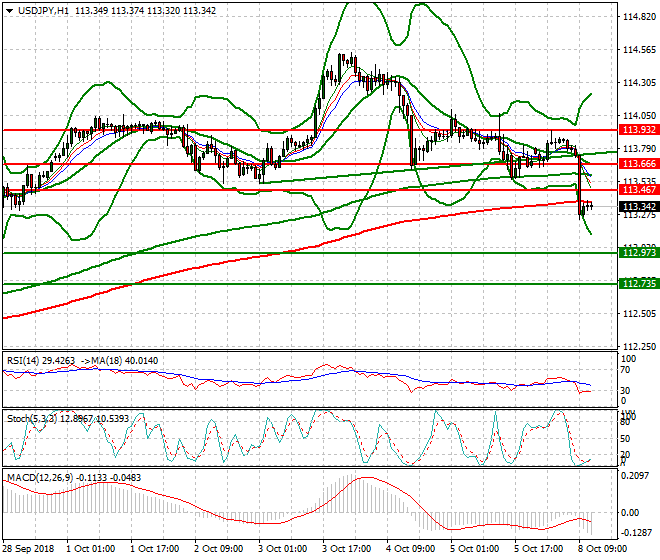The height and width of the screenshot is (560, 660).
Task: Click the 112.250 price scale value
Action: click(x=639, y=347)
